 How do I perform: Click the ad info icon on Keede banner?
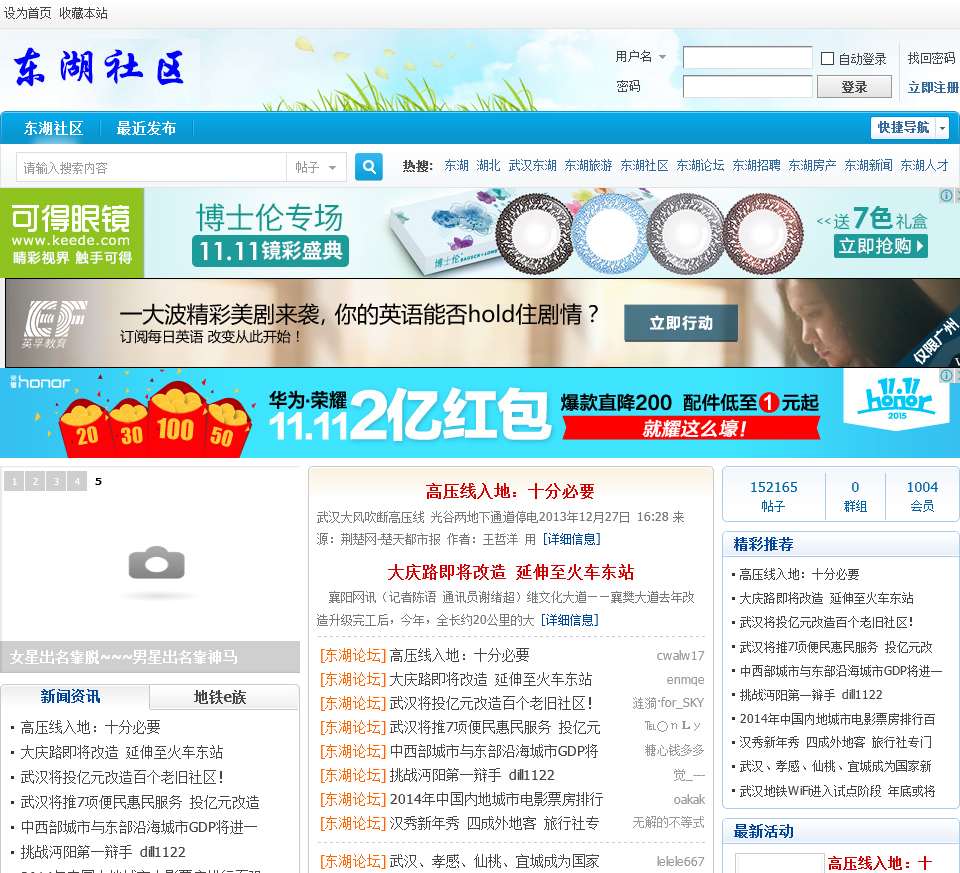coord(946,195)
